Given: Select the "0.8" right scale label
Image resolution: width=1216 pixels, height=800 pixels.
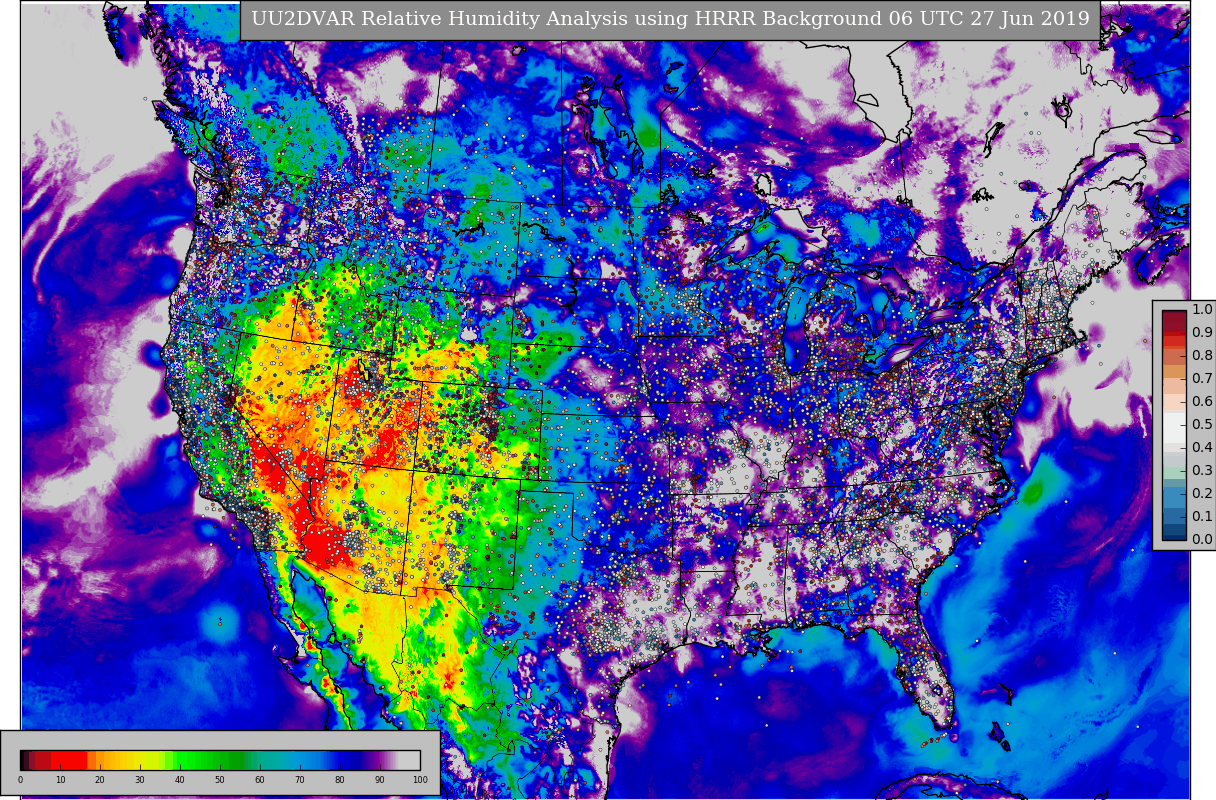Looking at the screenshot, I should pyautogui.click(x=1202, y=356).
